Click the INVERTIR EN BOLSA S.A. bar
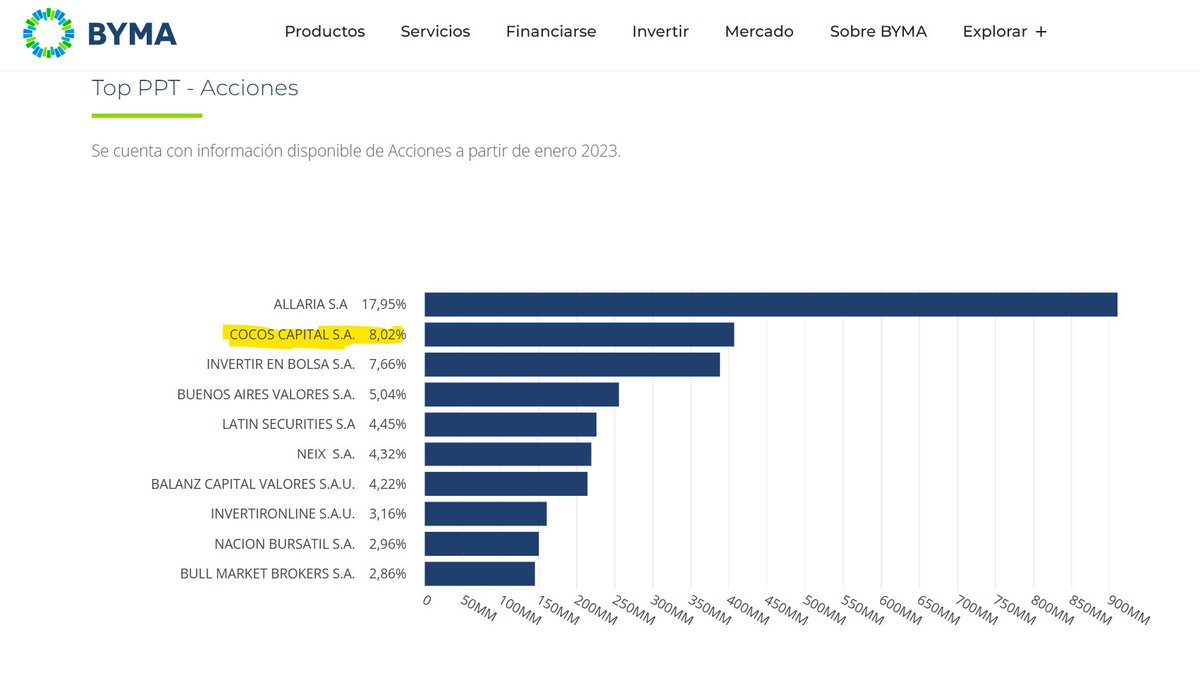1200x680 pixels. 572,364
